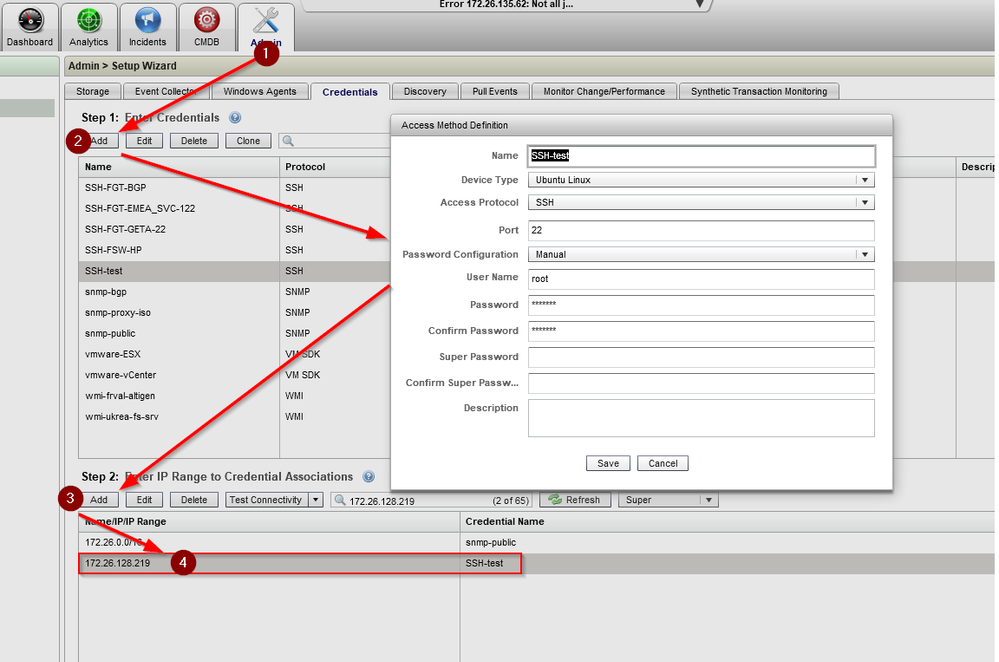Expand the Test Connectivity dropdown arrow
Viewport: 999px width, 662px height.
[x=313, y=499]
